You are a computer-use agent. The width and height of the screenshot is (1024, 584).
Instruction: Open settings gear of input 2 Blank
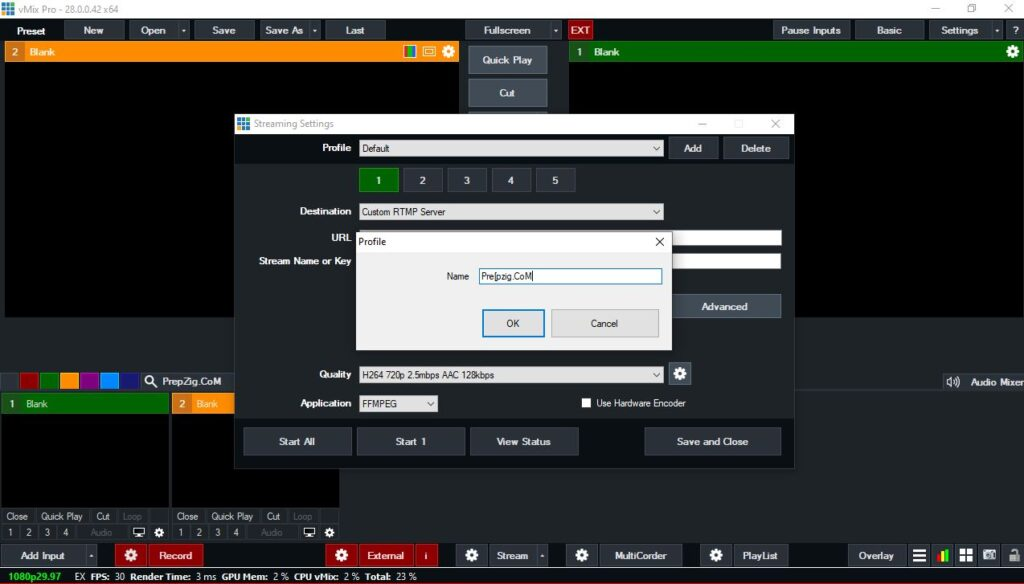330,532
